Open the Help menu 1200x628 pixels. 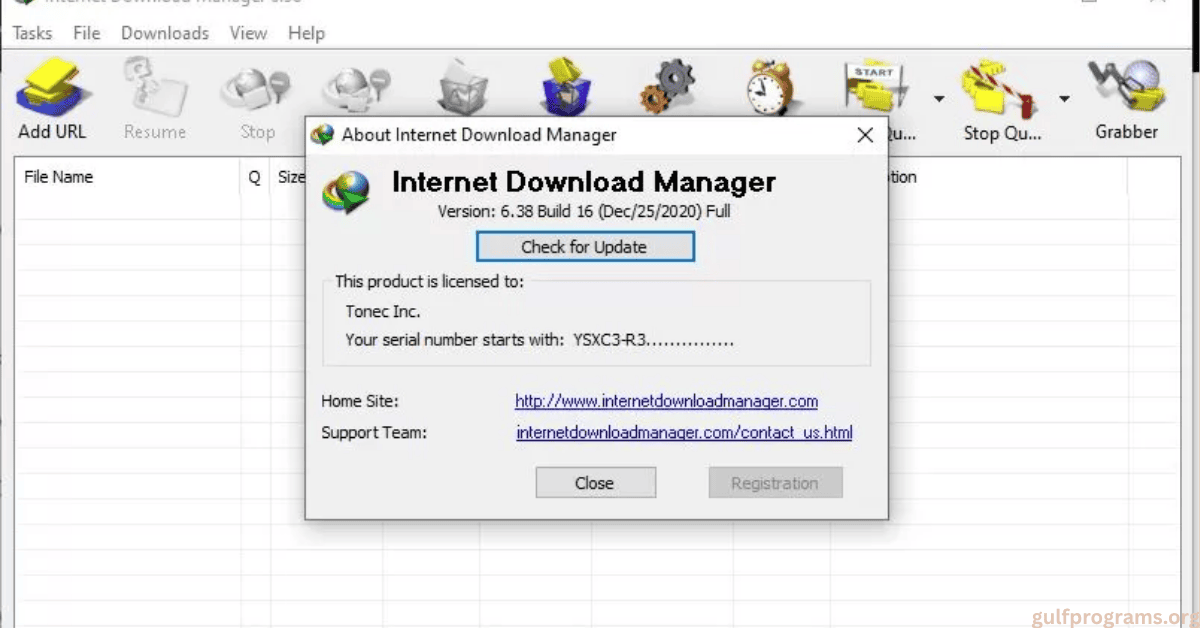[306, 33]
